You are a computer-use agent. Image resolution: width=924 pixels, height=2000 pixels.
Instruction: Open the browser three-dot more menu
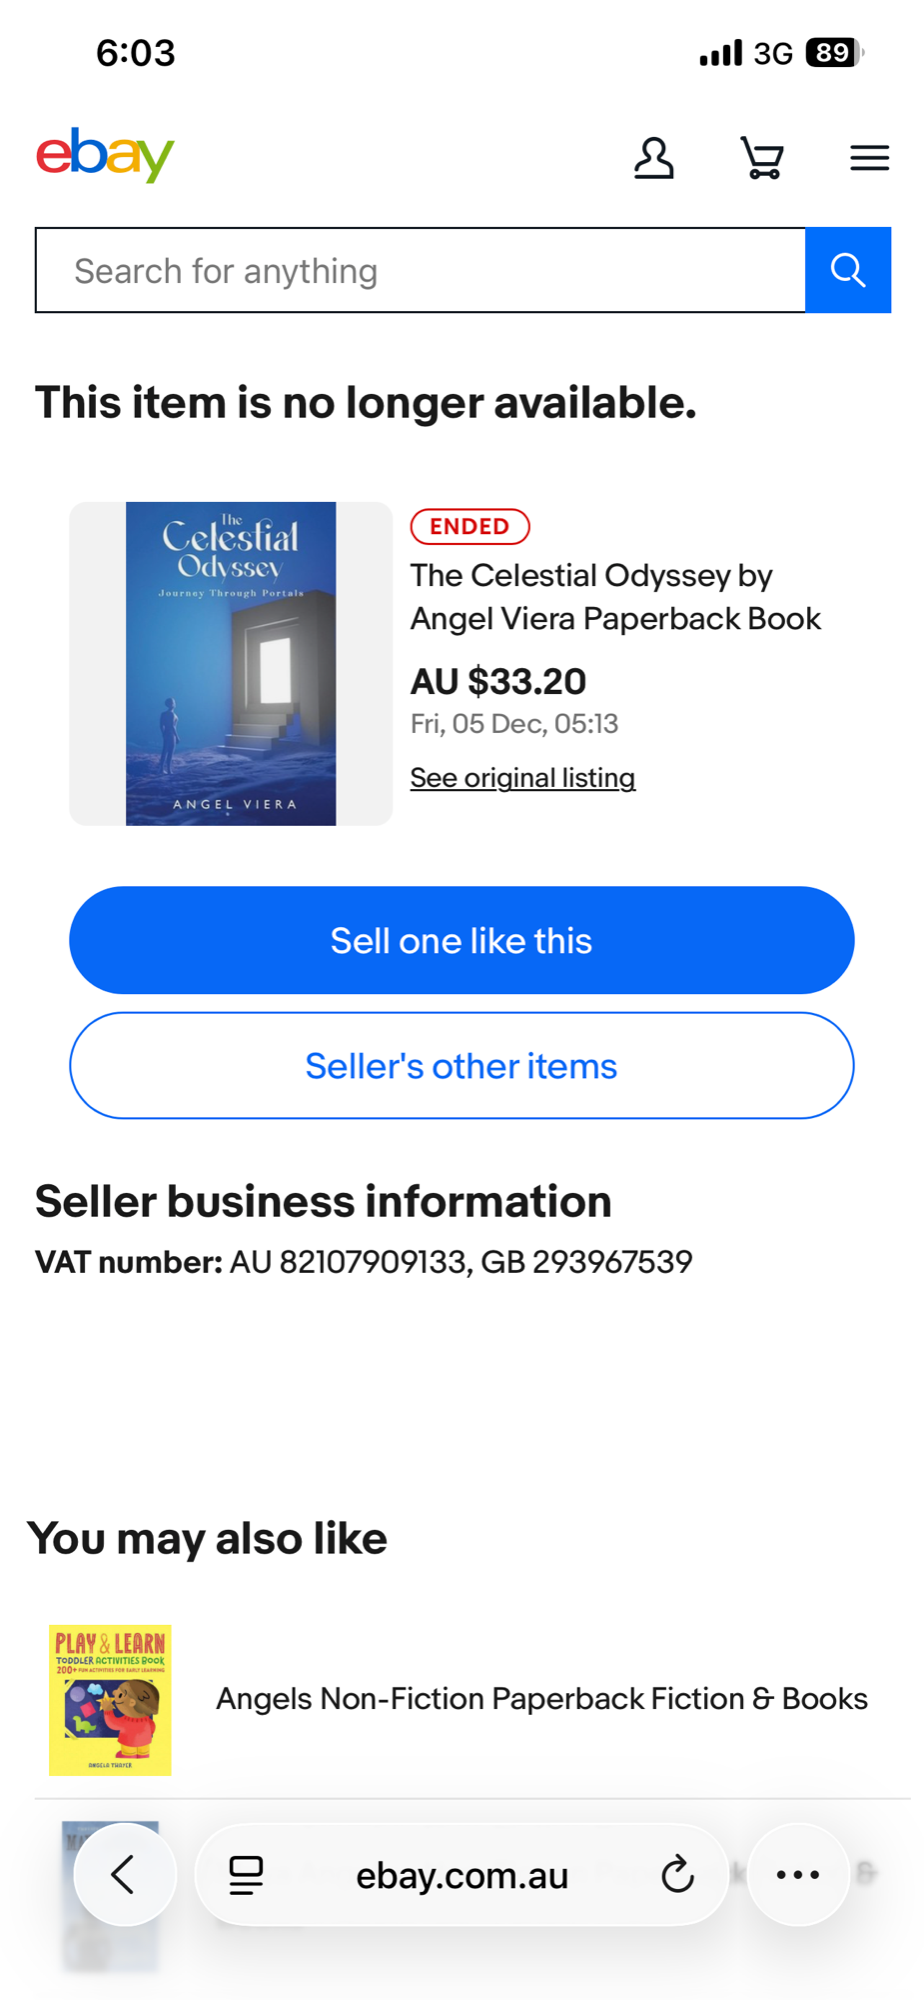[798, 1875]
